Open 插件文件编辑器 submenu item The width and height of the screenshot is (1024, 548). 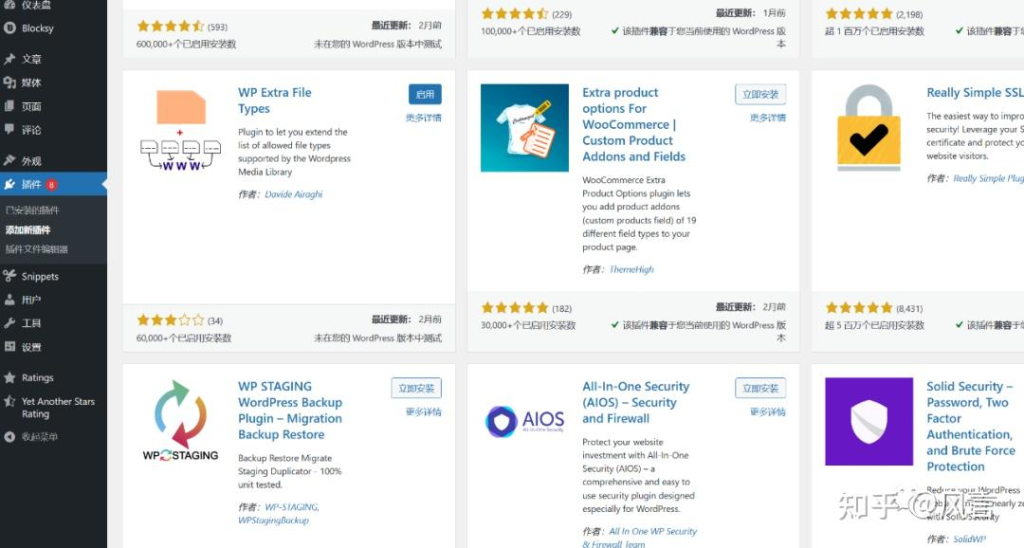(x=37, y=249)
